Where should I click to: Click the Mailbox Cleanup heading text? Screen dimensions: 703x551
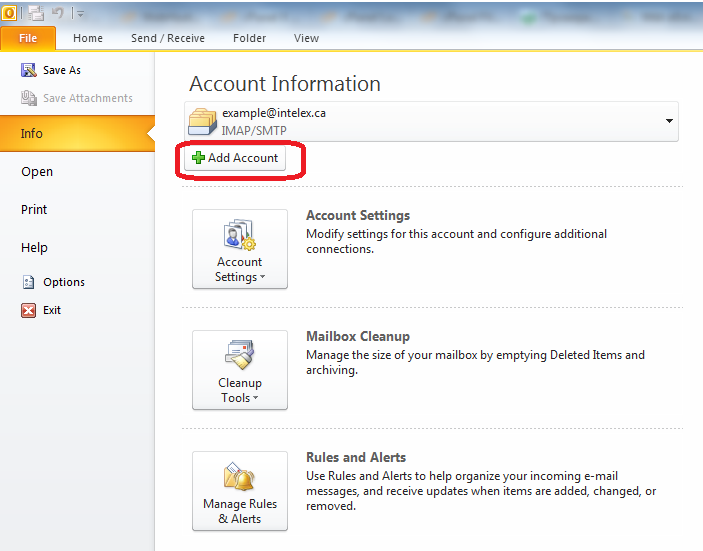(x=358, y=336)
